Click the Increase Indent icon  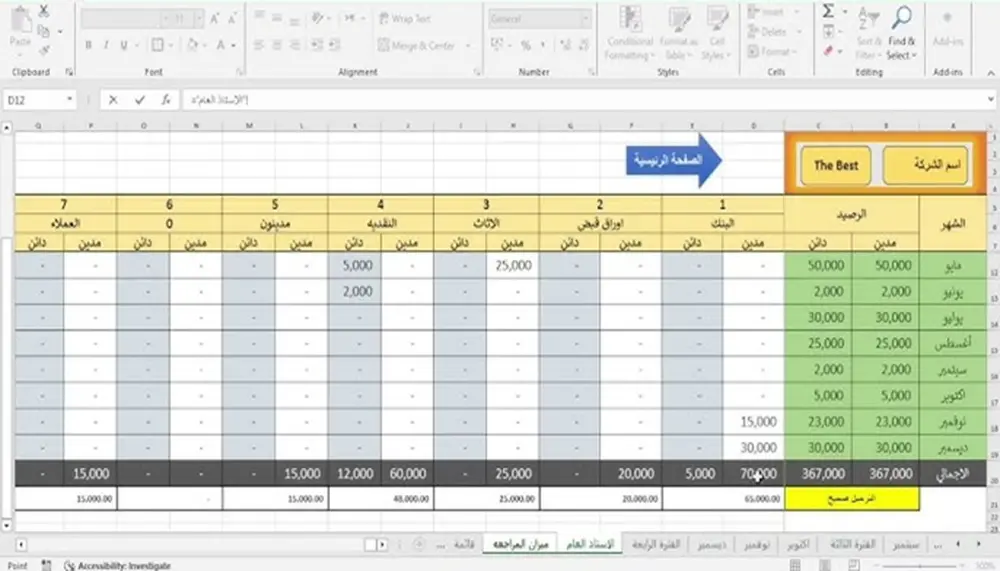tap(334, 45)
